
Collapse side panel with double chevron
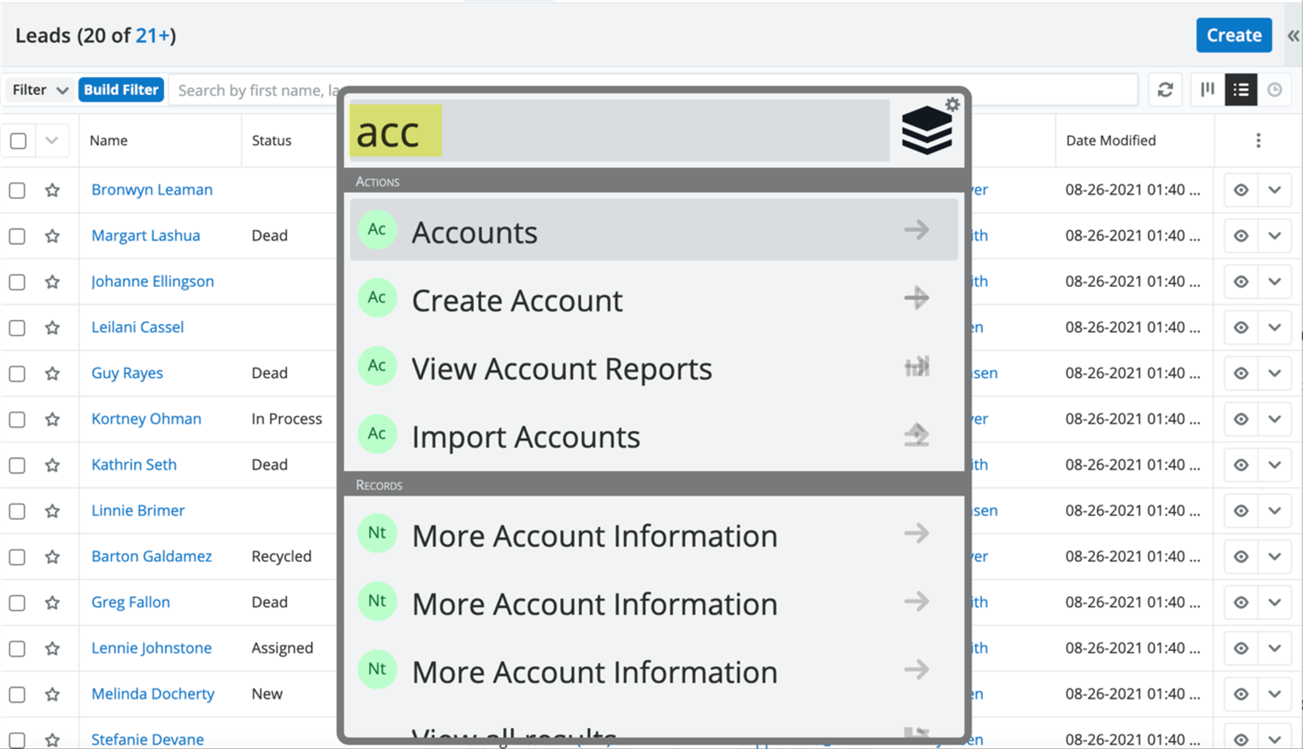pyautogui.click(x=1293, y=36)
